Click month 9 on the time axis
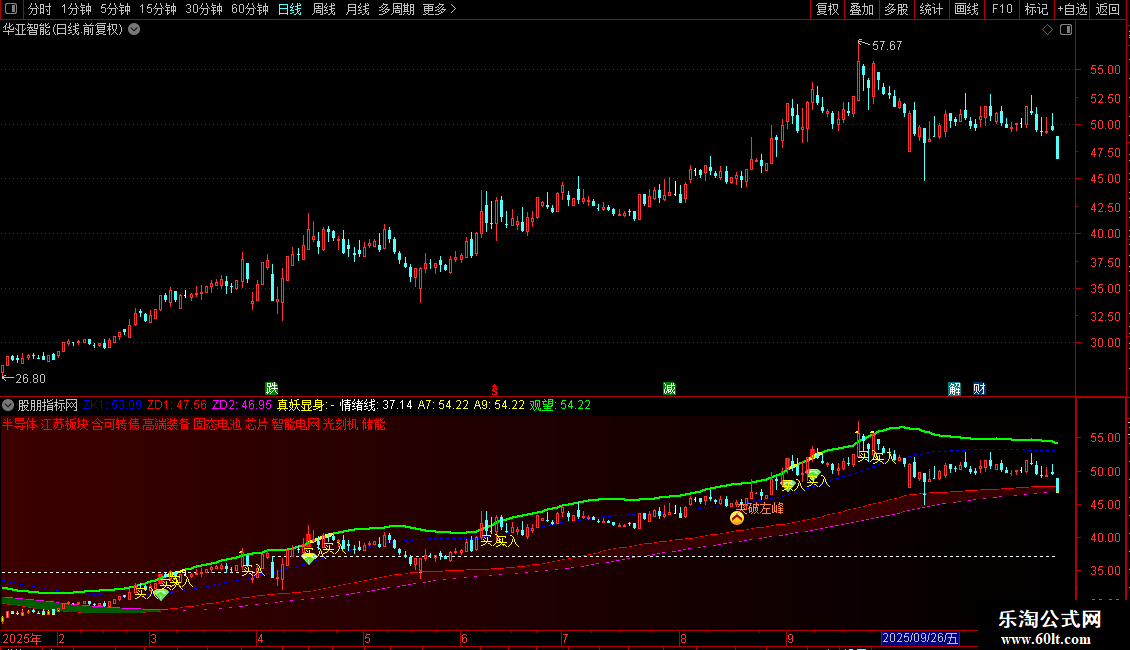Viewport: 1130px width, 650px height. click(x=791, y=638)
